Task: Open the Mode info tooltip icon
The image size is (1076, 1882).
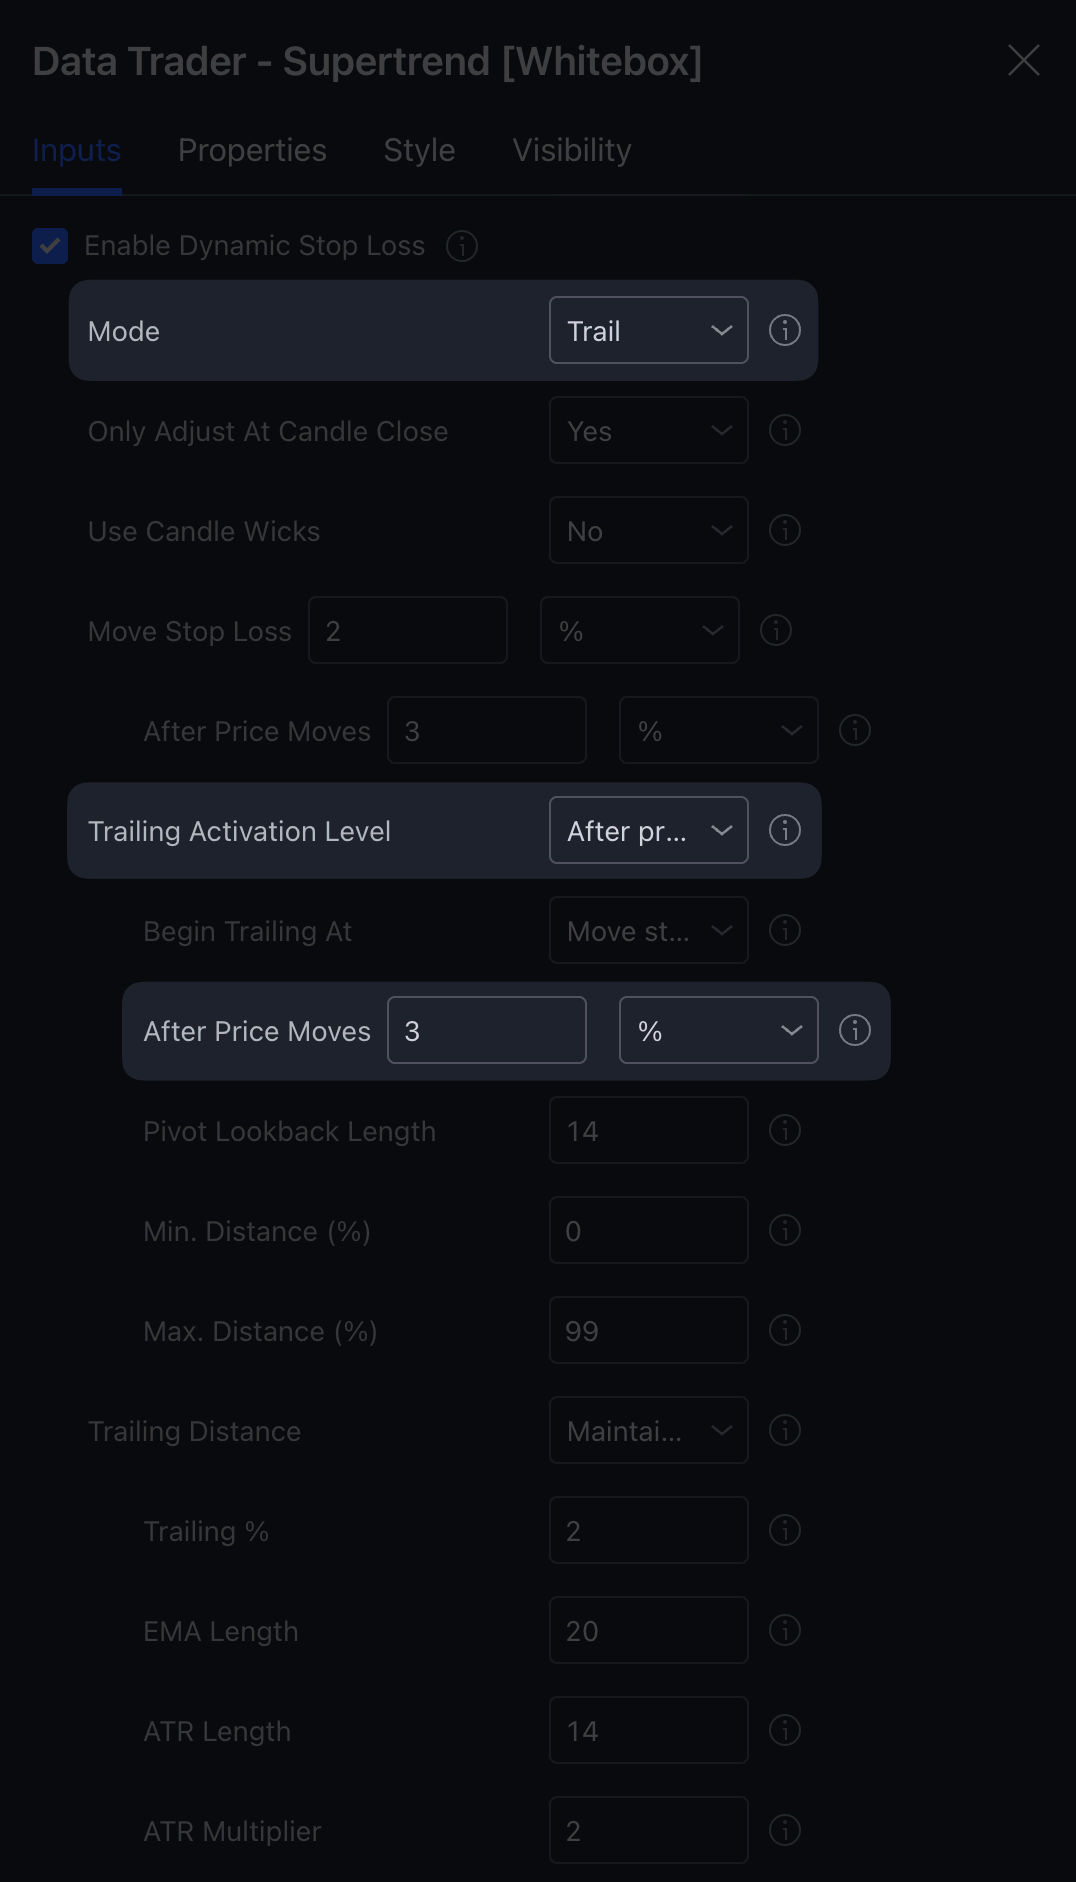Action: [785, 330]
